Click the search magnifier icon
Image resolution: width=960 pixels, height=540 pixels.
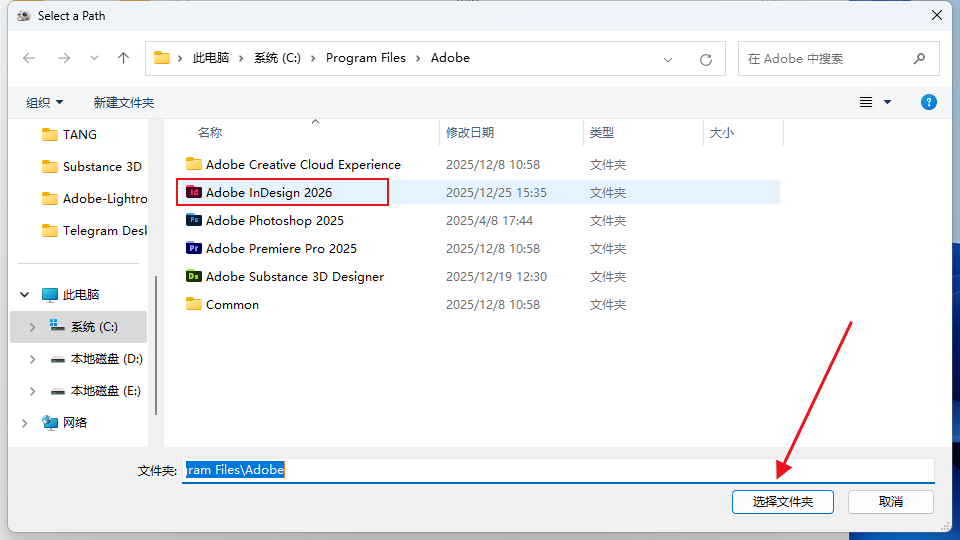coord(919,59)
